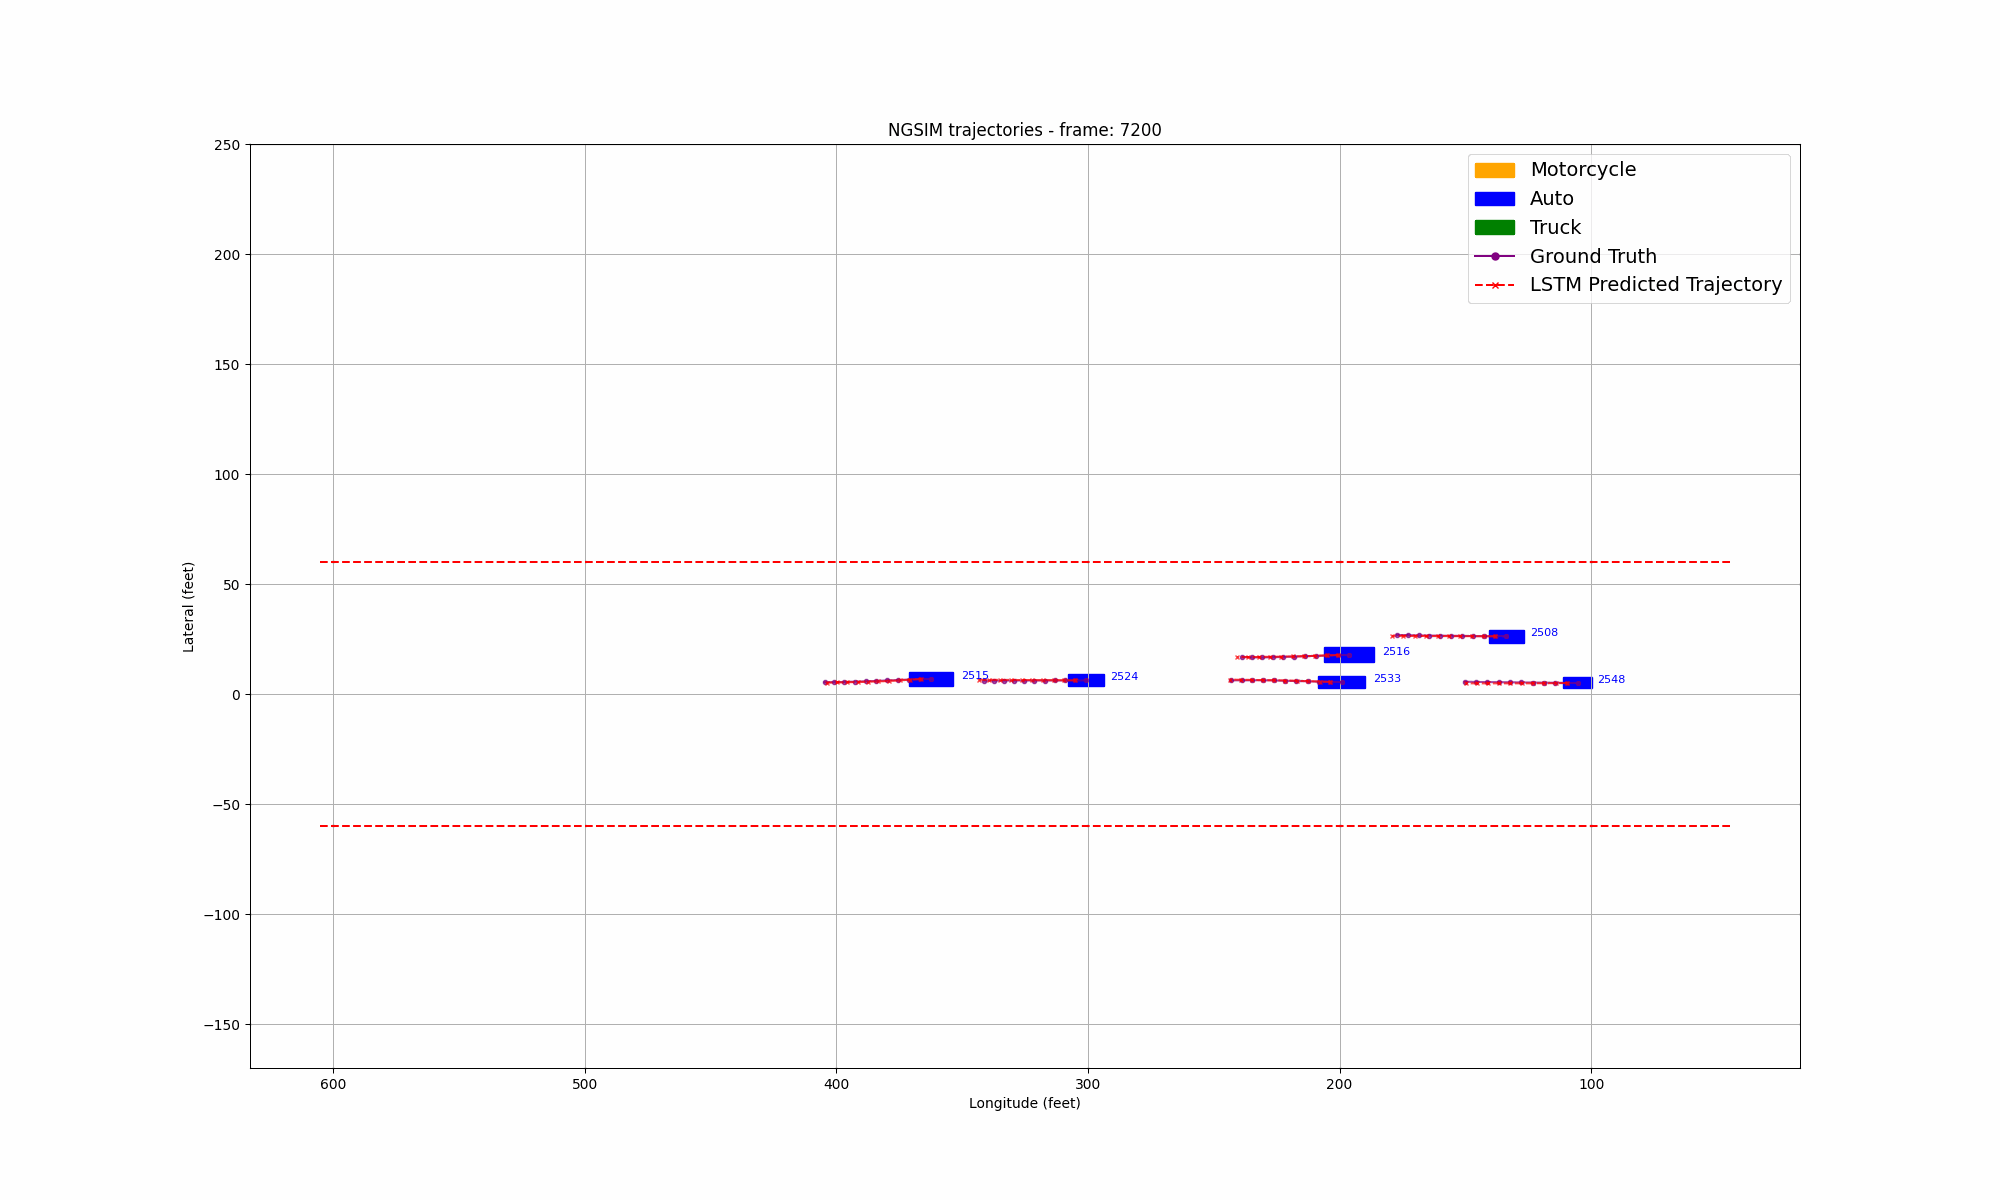The width and height of the screenshot is (2000, 1200).
Task: Click the blue vehicle rectangle labeled 2524
Action: [x=1086, y=680]
